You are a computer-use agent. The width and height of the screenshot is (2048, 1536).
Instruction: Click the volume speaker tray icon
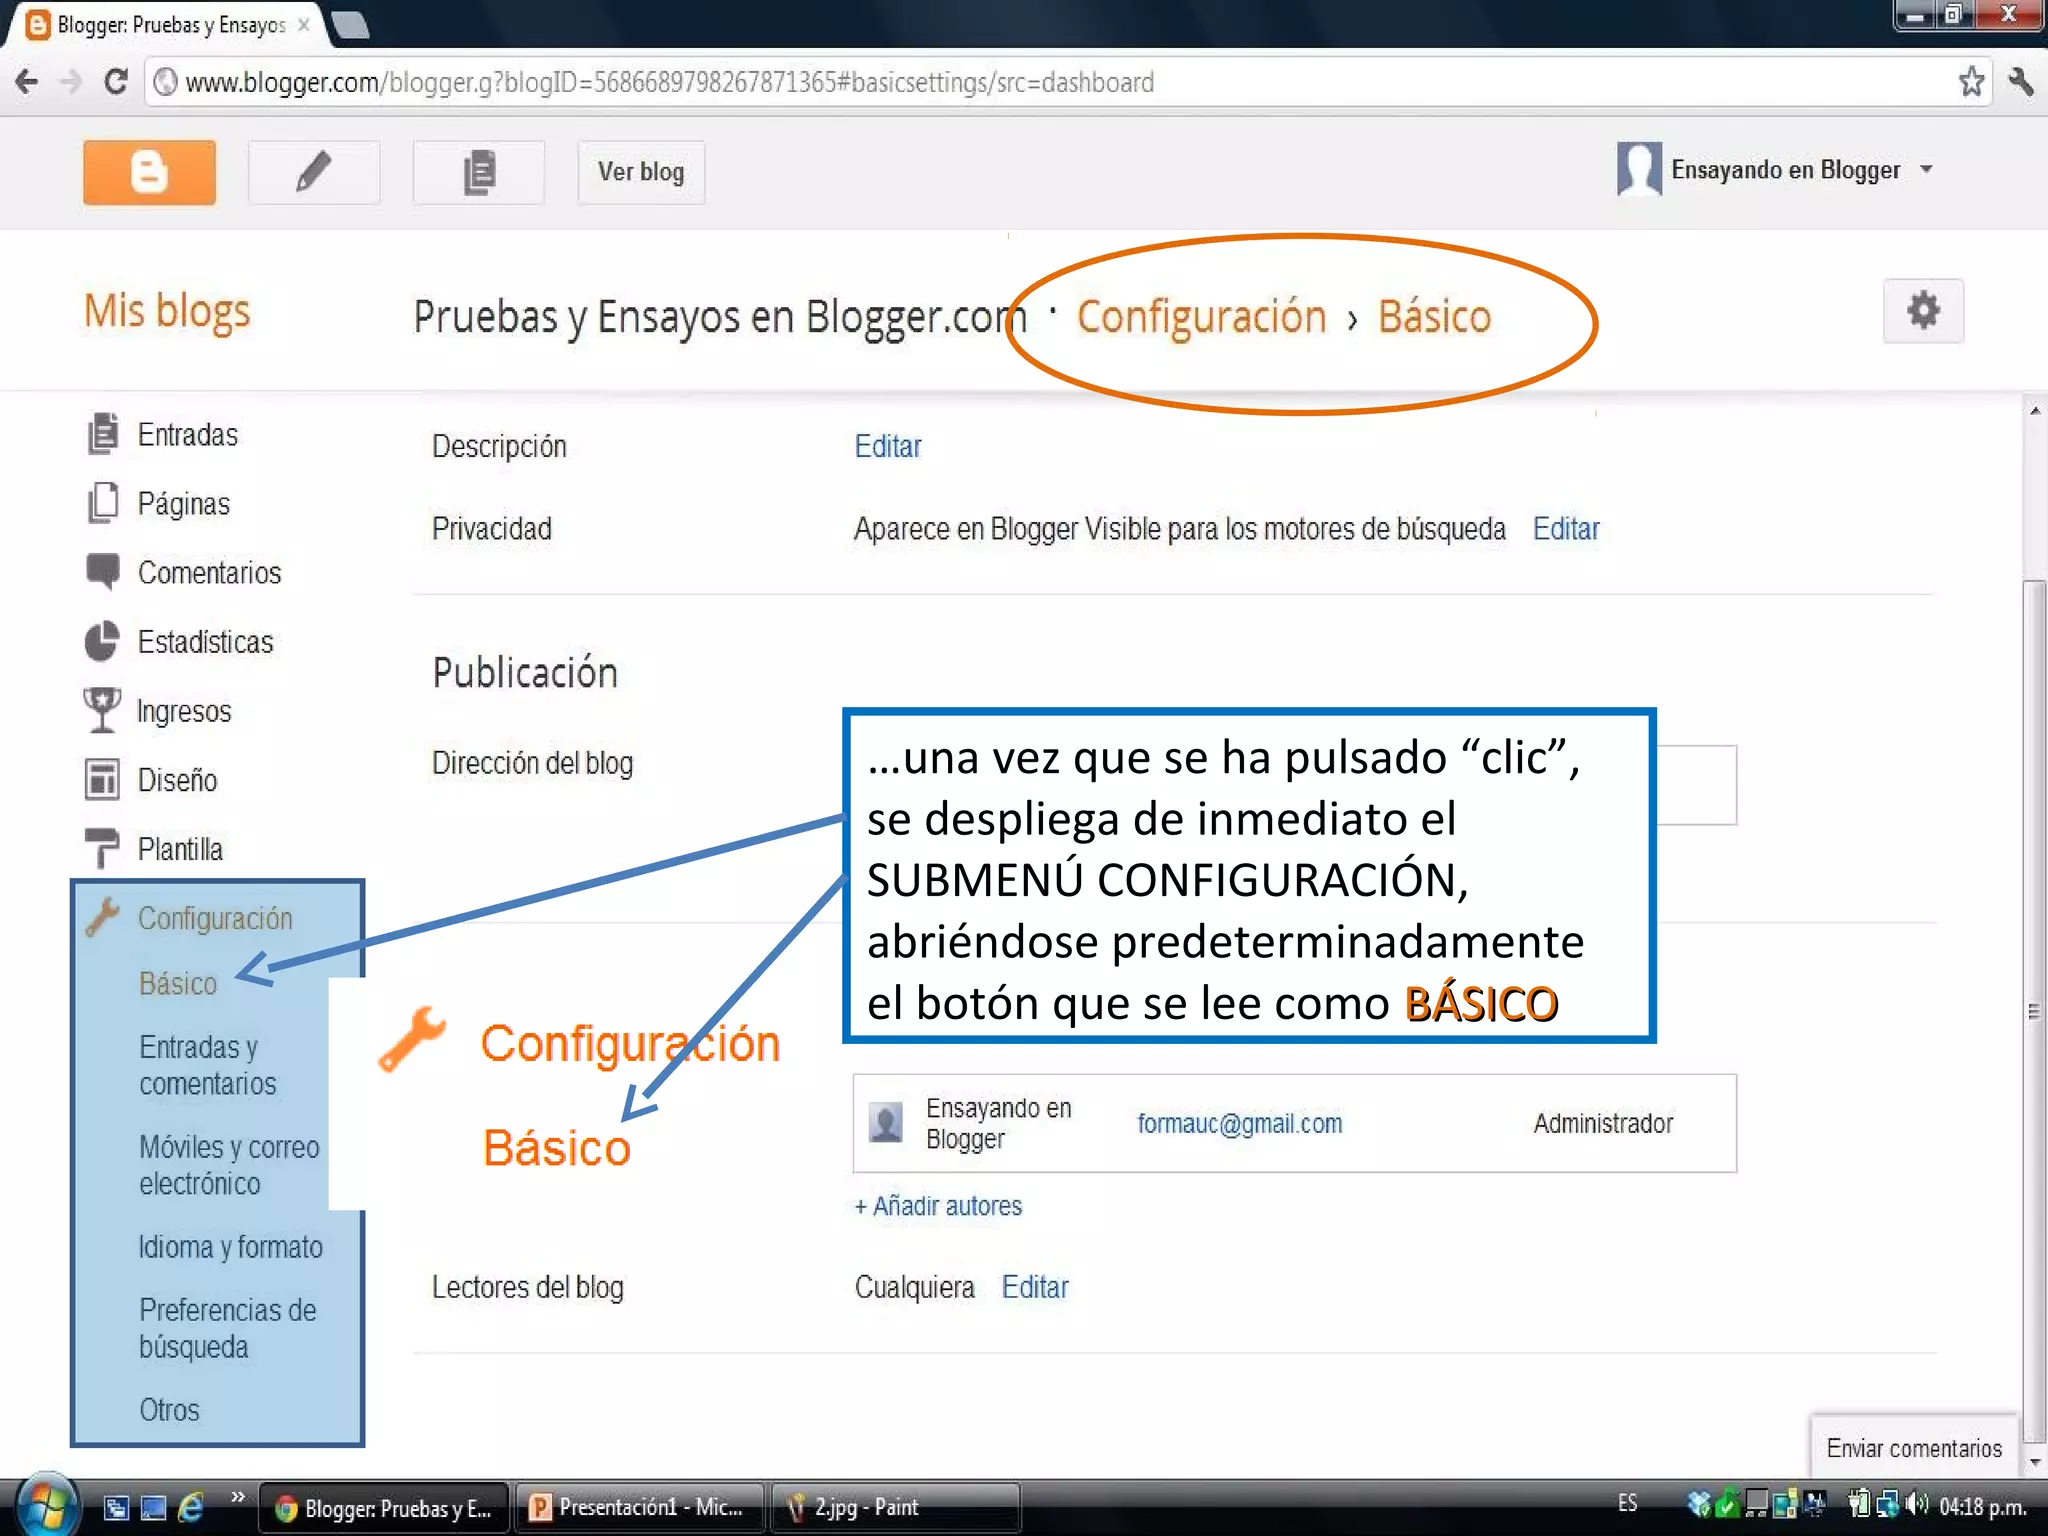(x=1917, y=1503)
